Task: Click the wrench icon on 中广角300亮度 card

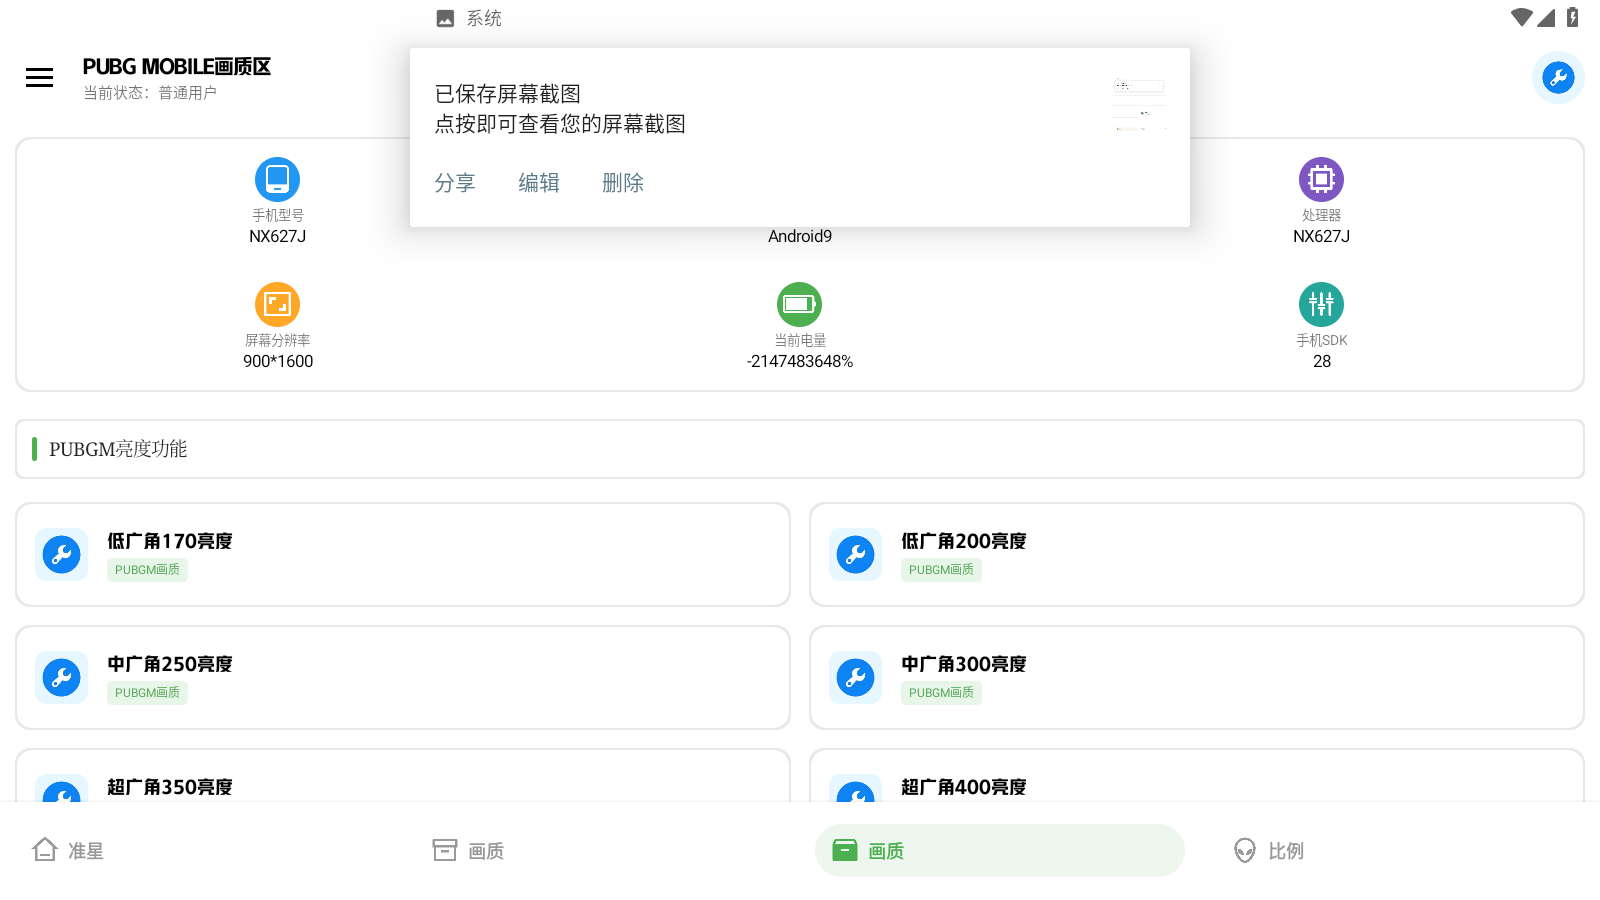Action: point(855,677)
